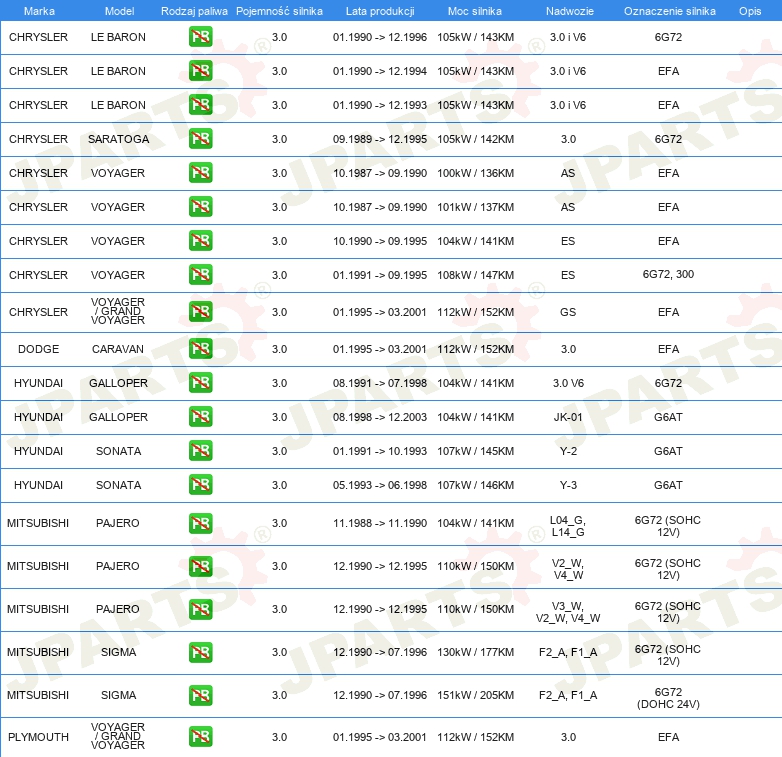
Task: Click fuel icon for Hyundai Galloper JK-01
Action: 200,417
